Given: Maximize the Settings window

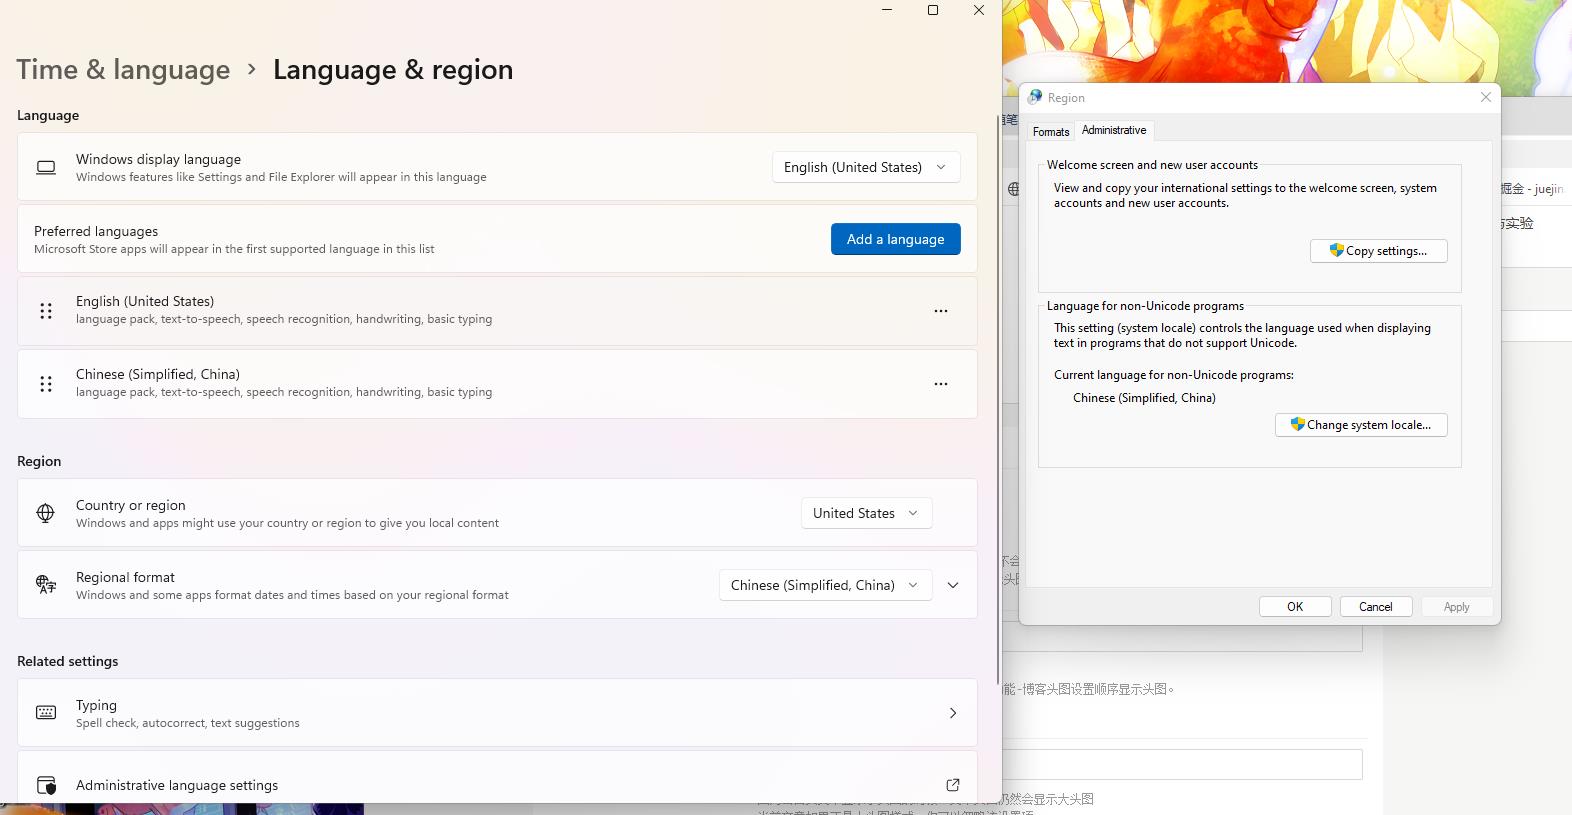Looking at the screenshot, I should point(933,10).
